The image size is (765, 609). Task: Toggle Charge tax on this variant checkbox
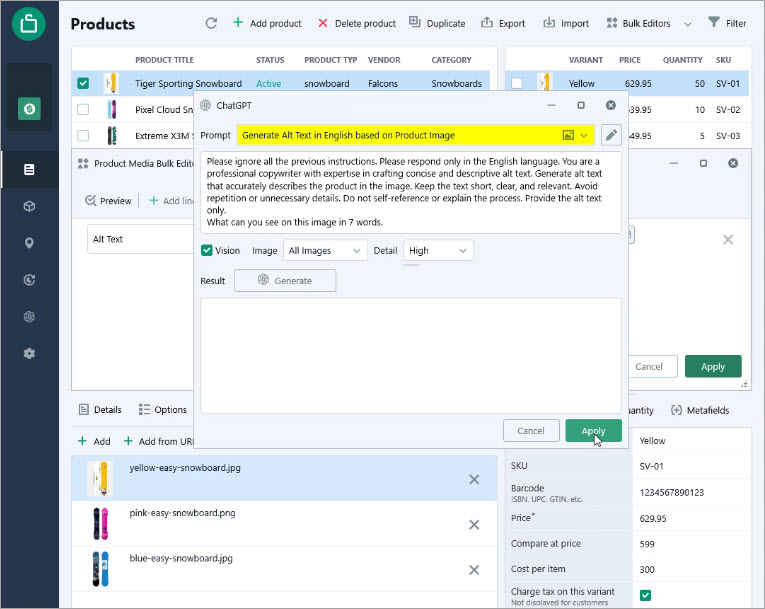pyautogui.click(x=645, y=595)
